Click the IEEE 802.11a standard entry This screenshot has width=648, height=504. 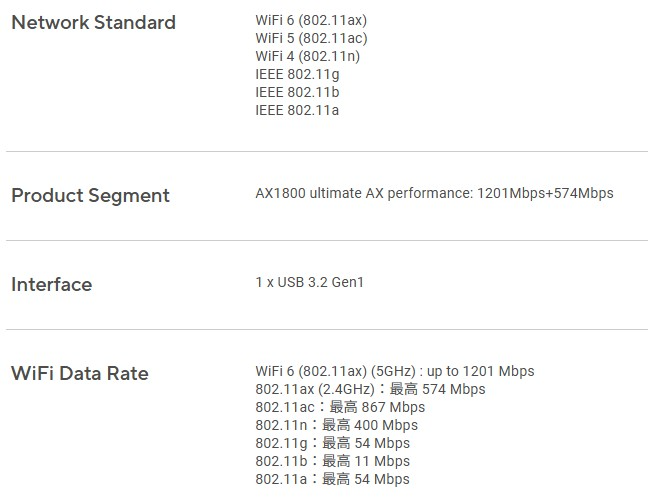coord(297,110)
